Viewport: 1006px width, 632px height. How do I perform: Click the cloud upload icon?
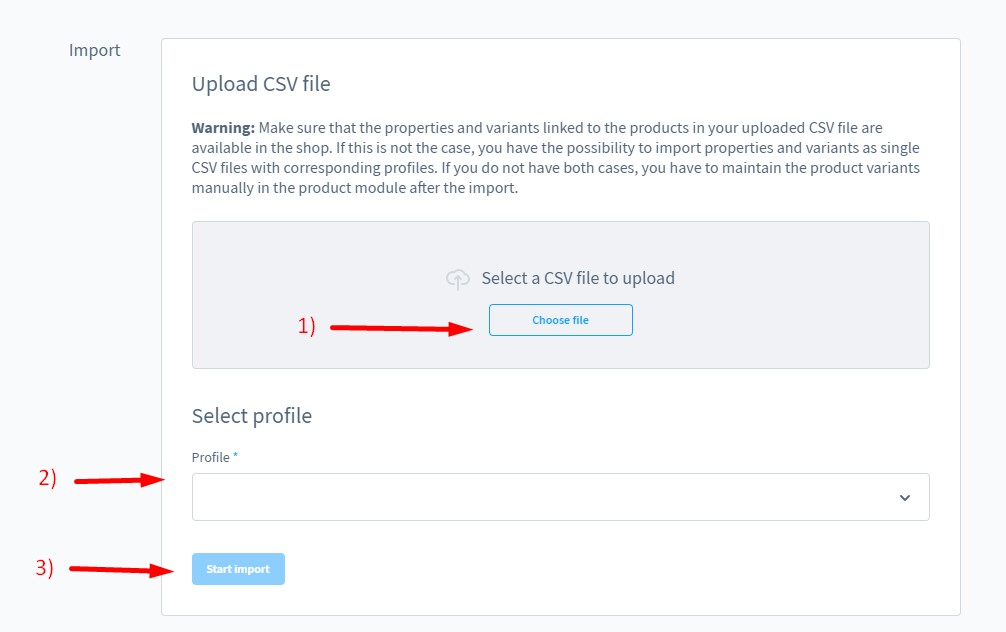pos(457,278)
